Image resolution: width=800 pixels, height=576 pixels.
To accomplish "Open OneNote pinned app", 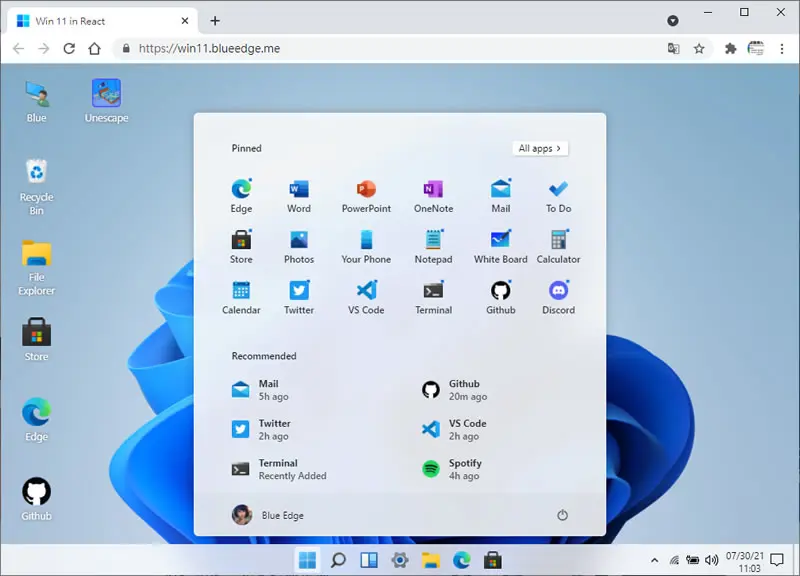I will (433, 195).
